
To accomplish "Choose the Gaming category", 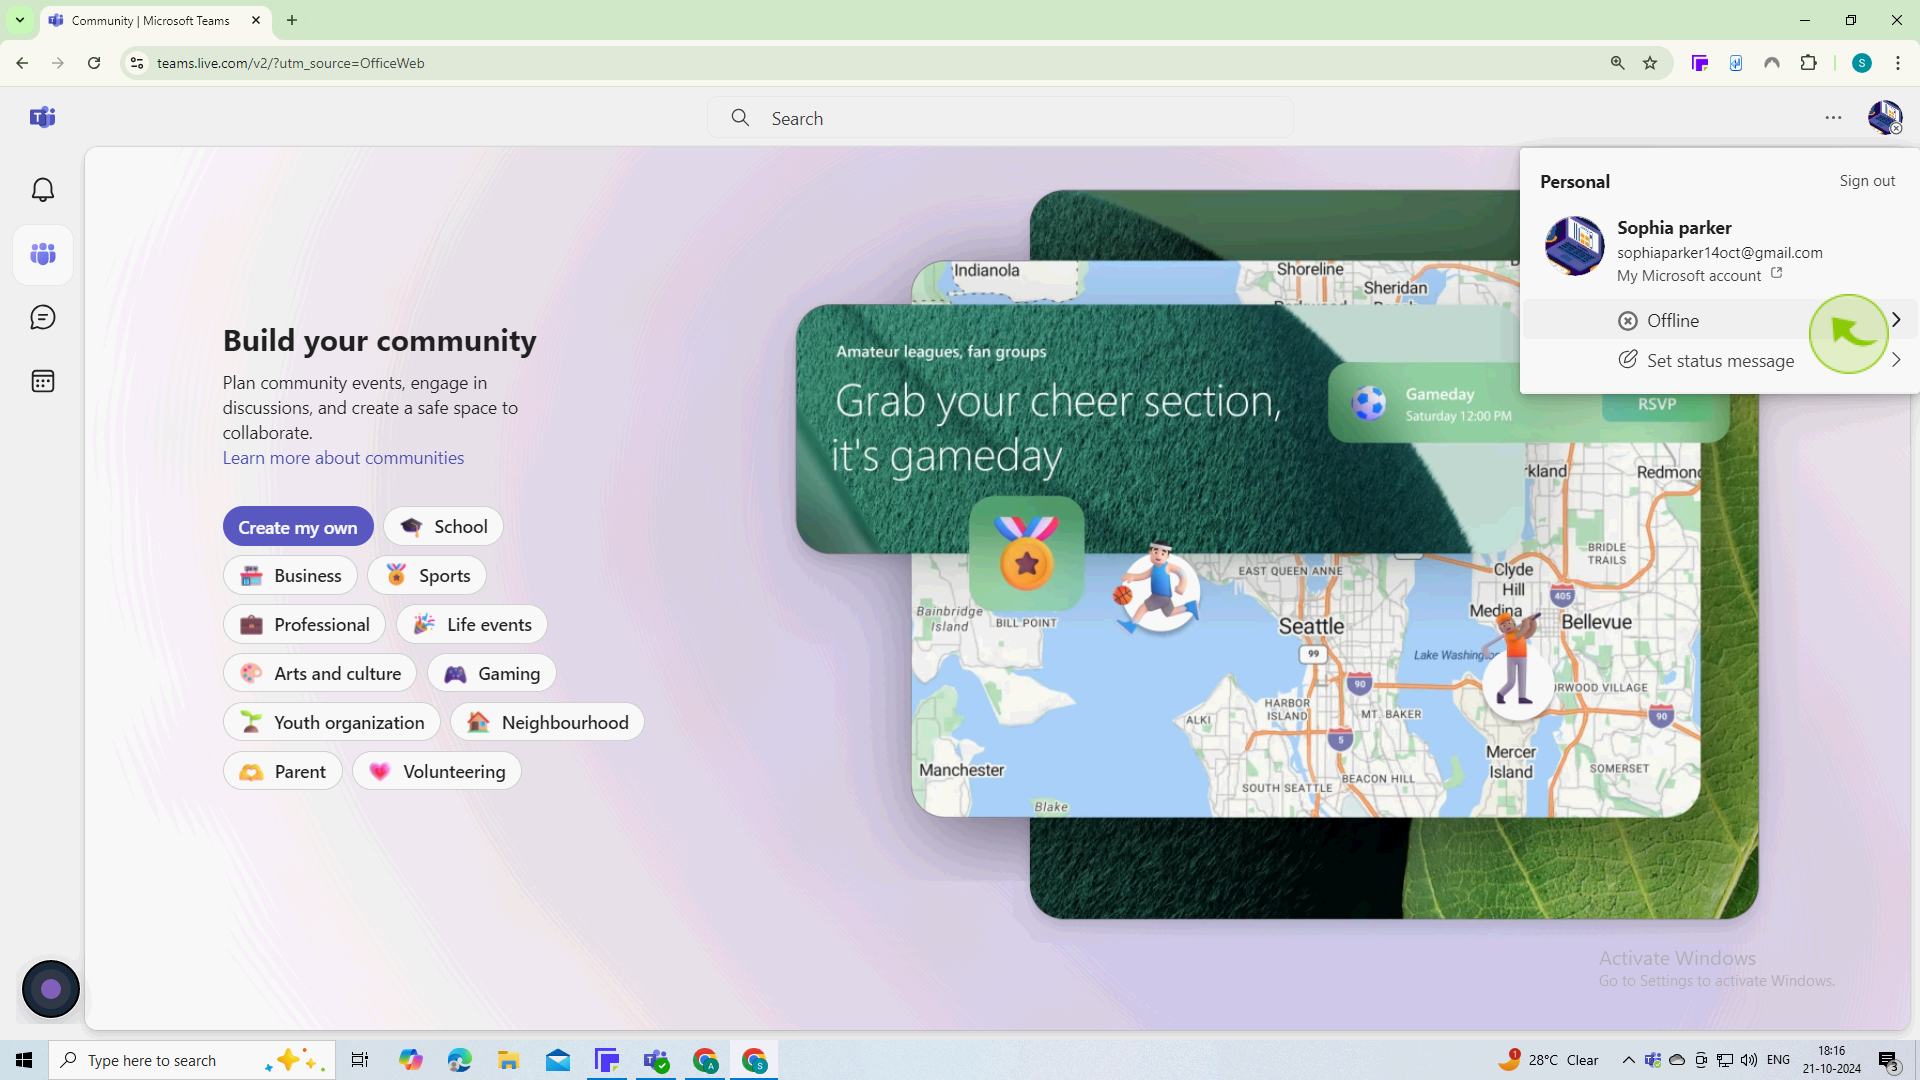I will coord(492,674).
